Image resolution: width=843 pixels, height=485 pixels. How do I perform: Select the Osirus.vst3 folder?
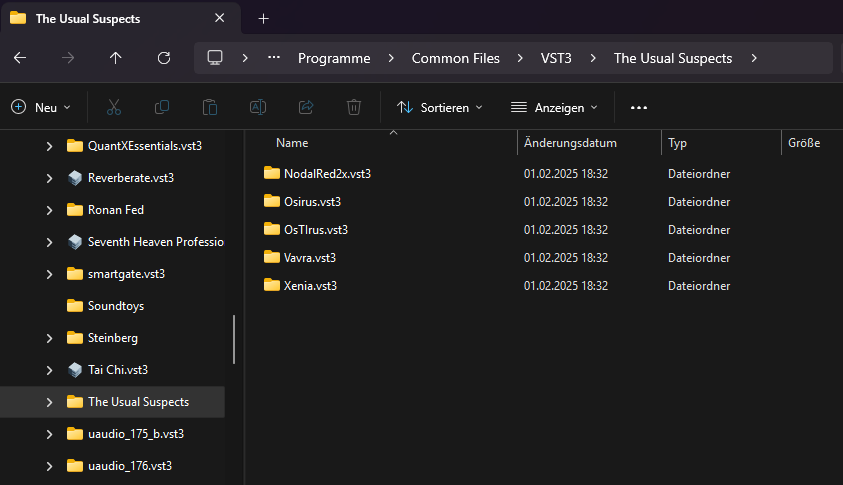point(313,201)
